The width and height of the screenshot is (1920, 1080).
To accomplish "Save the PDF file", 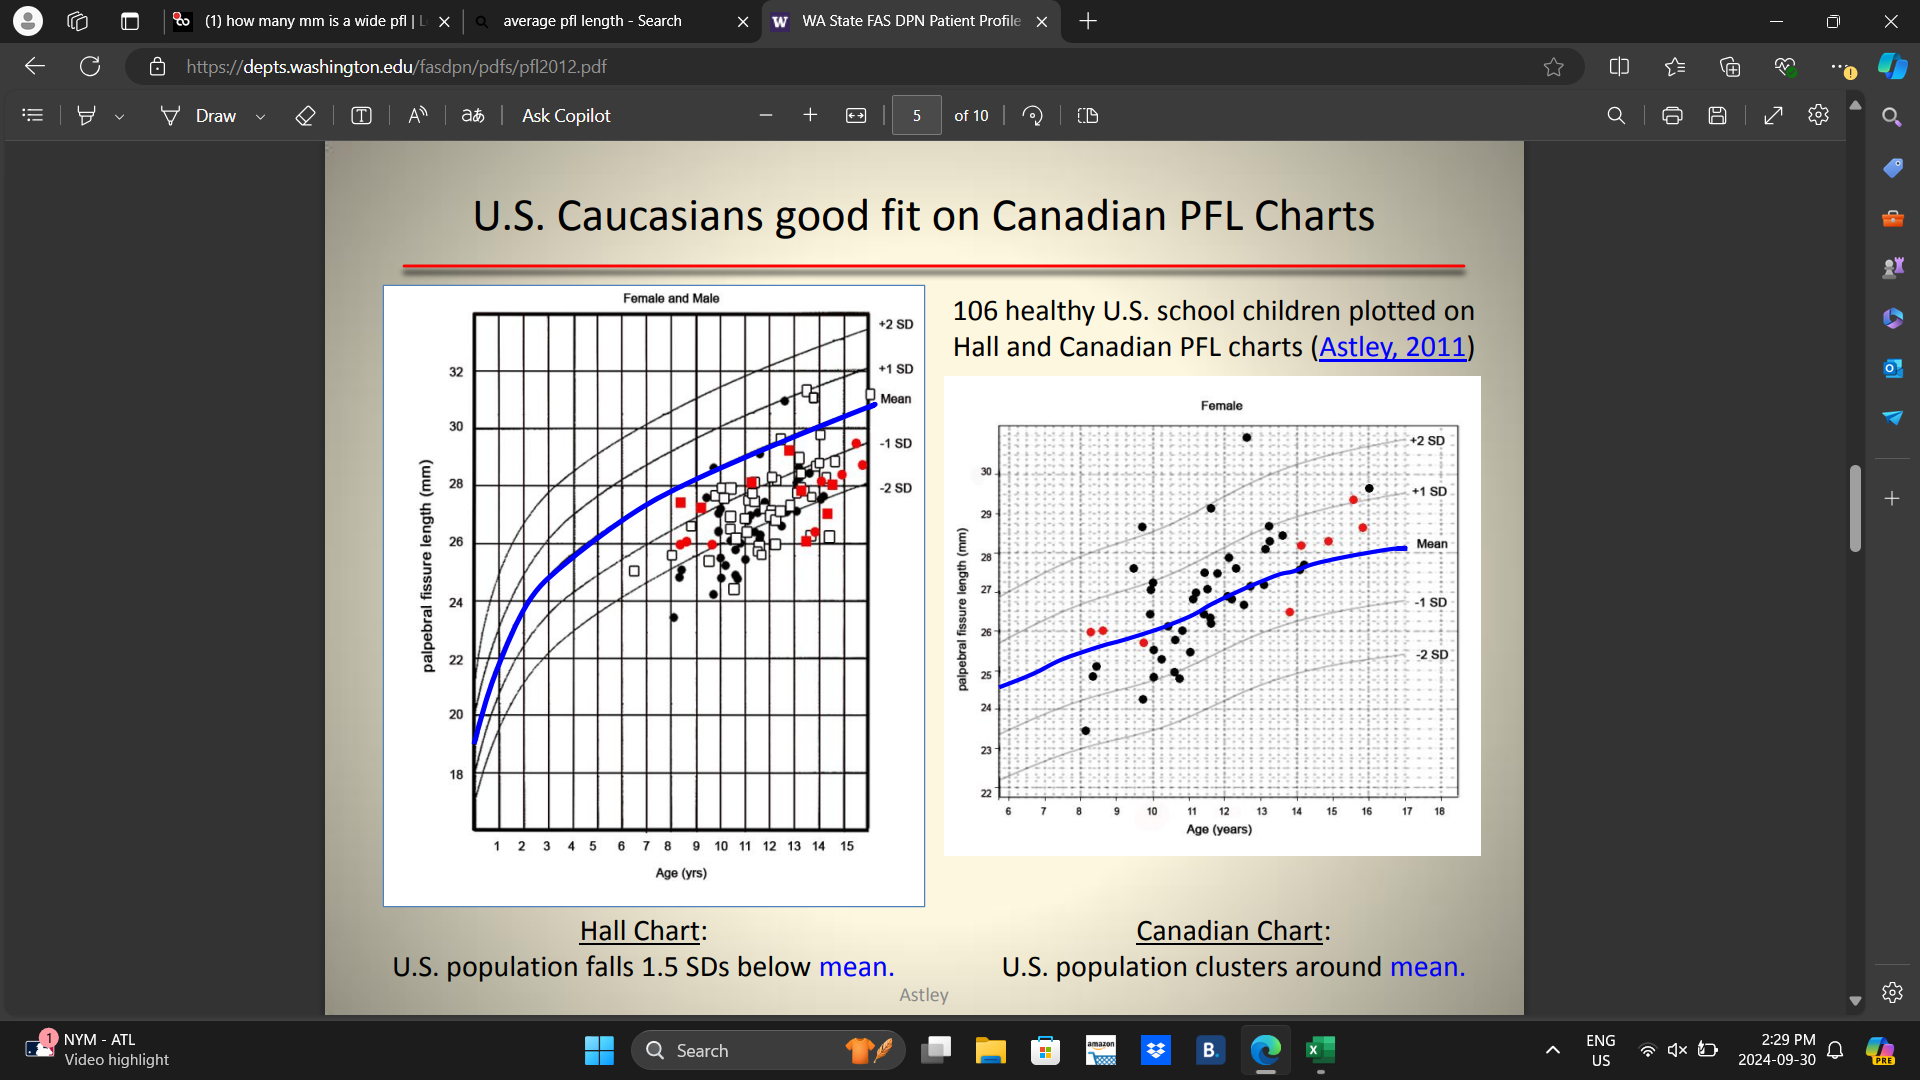I will (x=1718, y=115).
